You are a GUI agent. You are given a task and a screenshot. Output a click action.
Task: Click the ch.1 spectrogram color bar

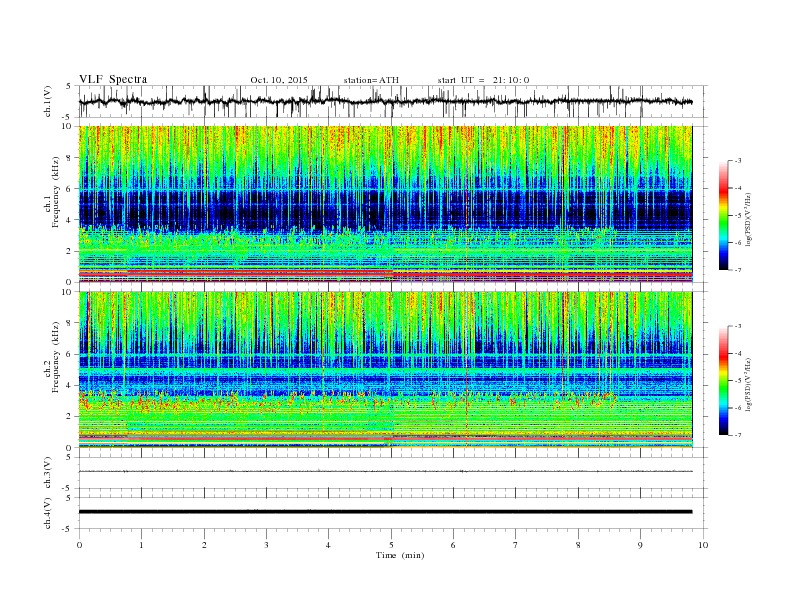pyautogui.click(x=723, y=215)
